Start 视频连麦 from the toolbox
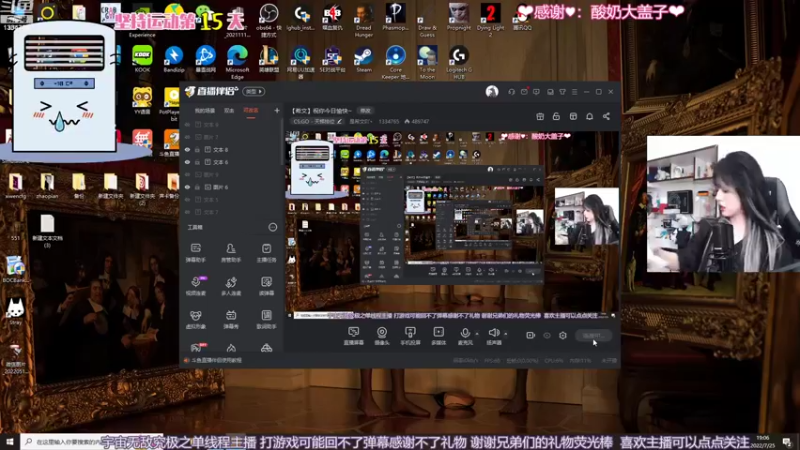This screenshot has height=450, width=800. tap(195, 286)
